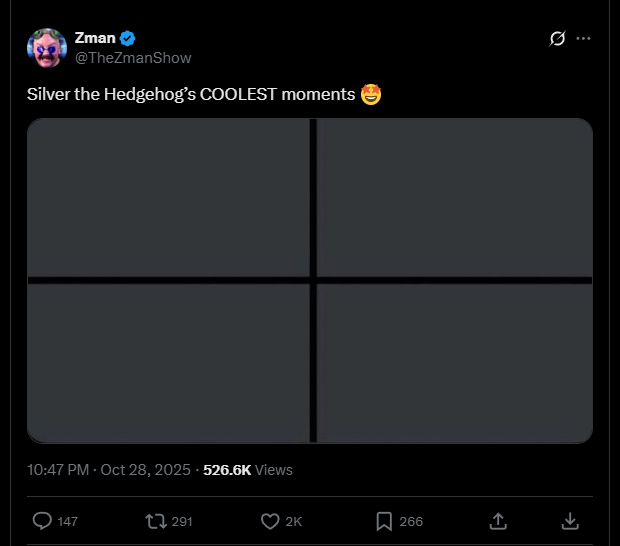Open the bottom-left media thumbnail

click(x=168, y=363)
